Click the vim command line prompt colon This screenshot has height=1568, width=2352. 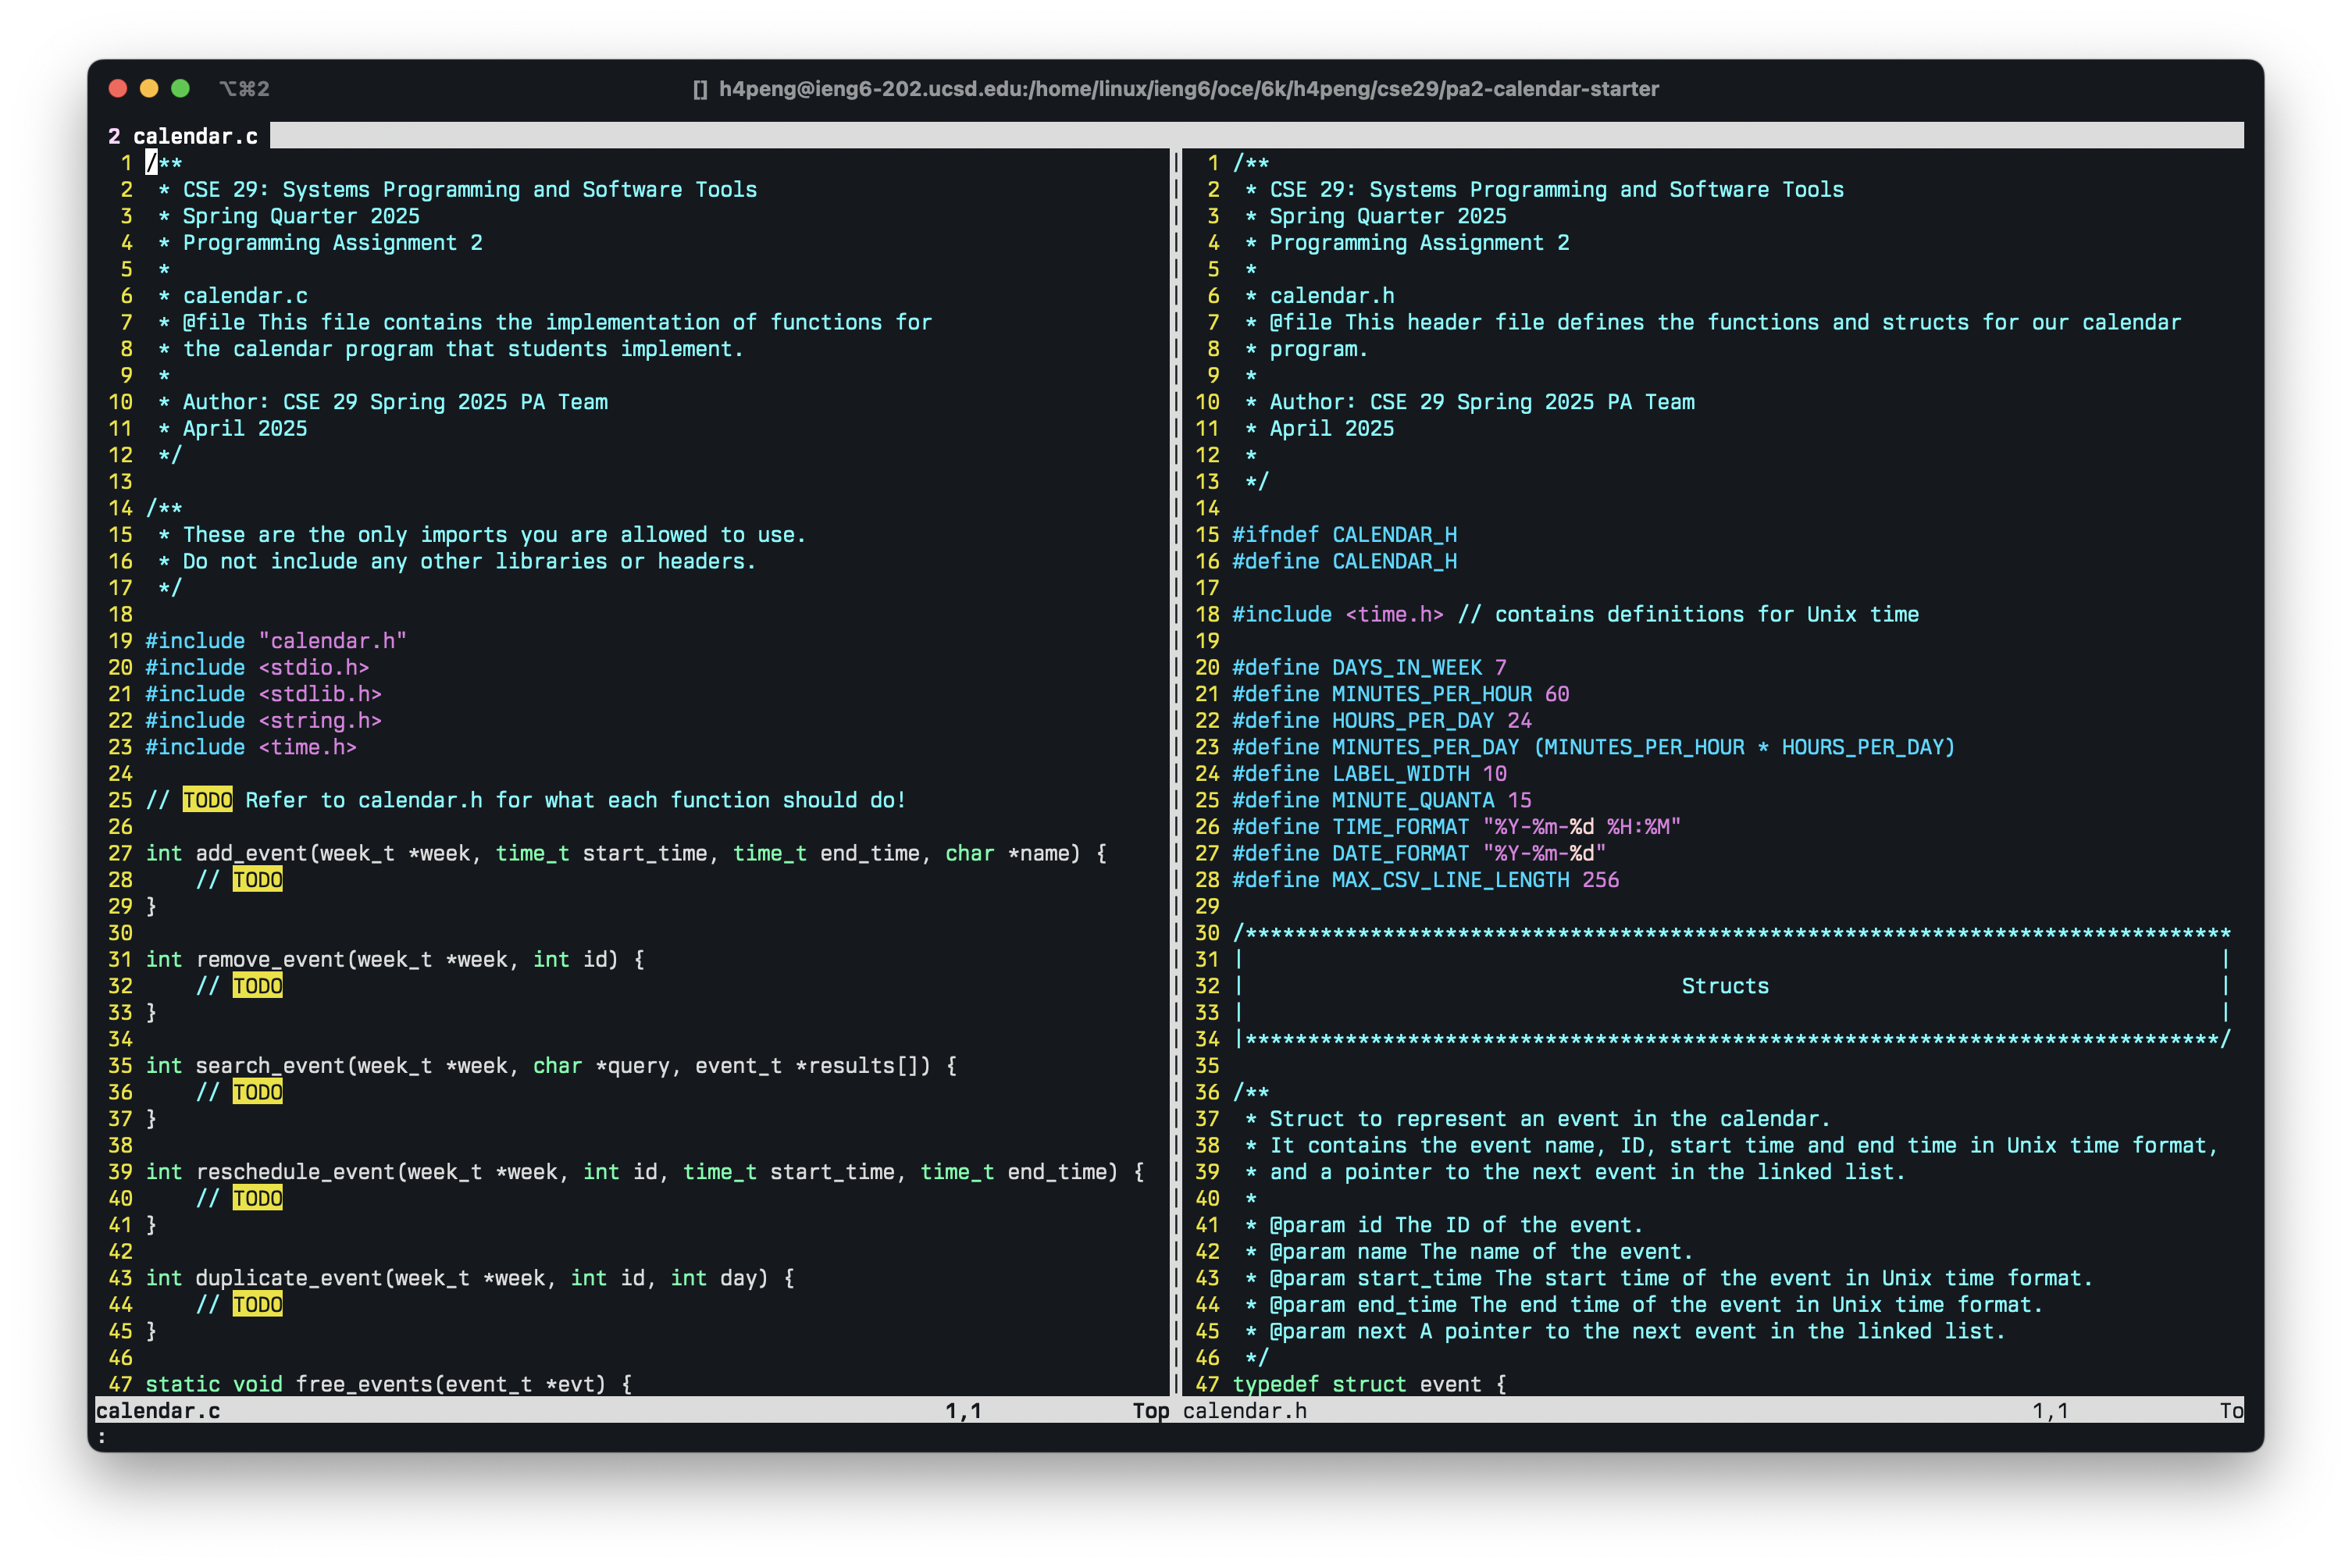pos(102,1437)
